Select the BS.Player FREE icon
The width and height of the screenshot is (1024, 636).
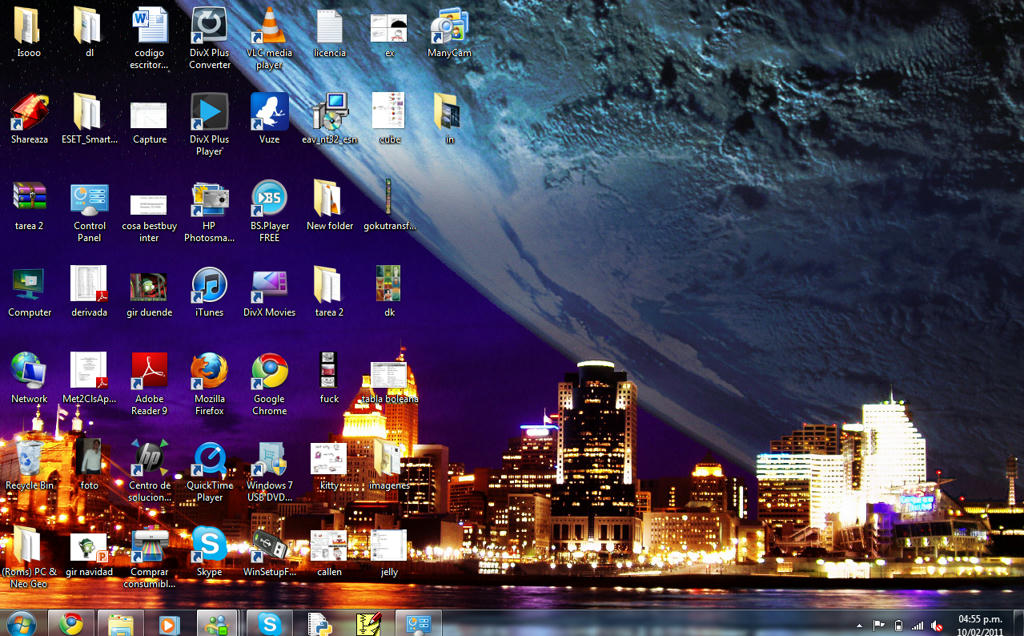(269, 199)
